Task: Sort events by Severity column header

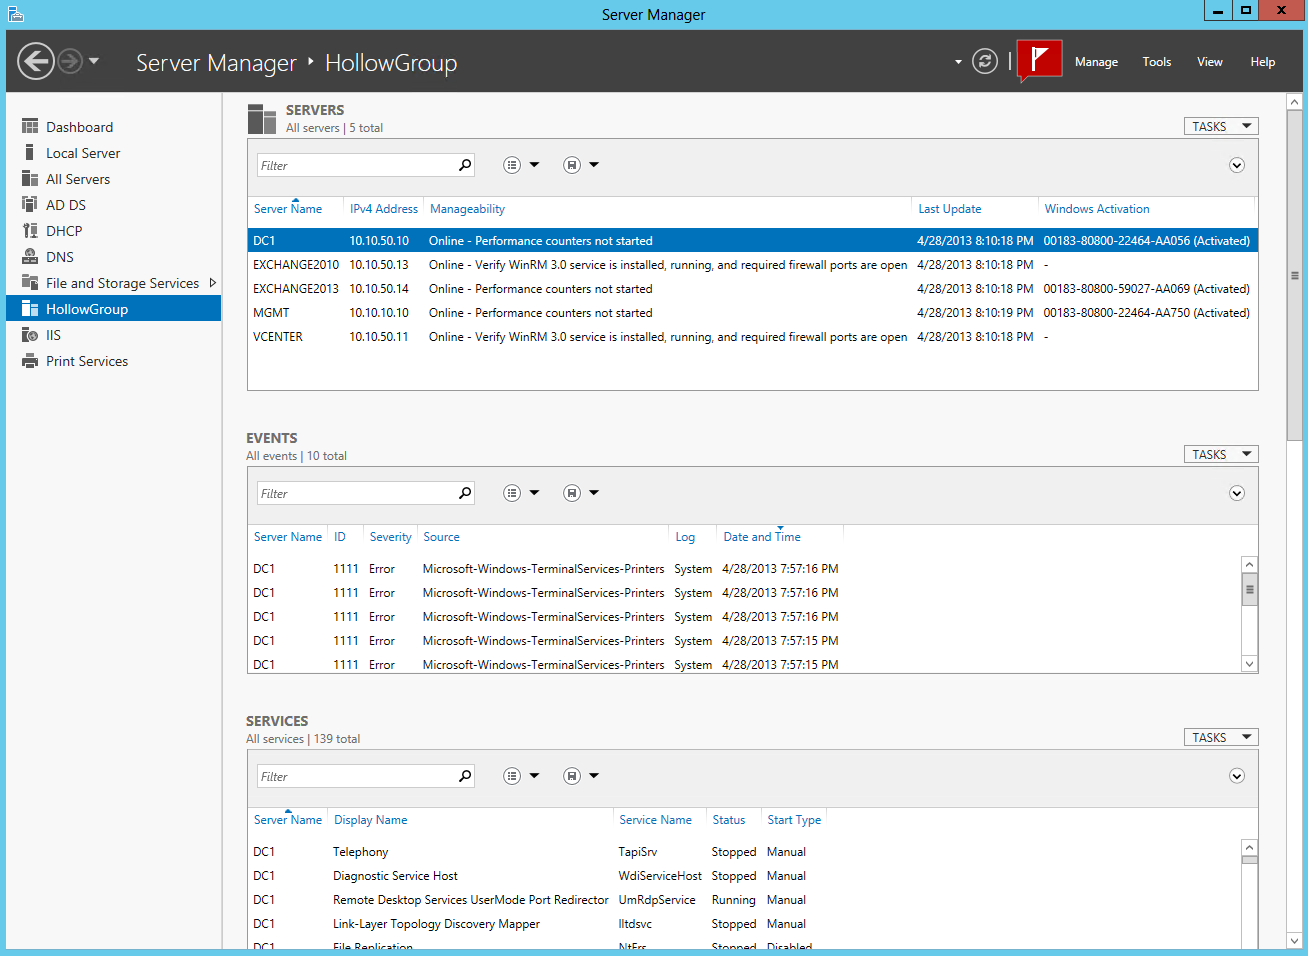Action: (390, 537)
